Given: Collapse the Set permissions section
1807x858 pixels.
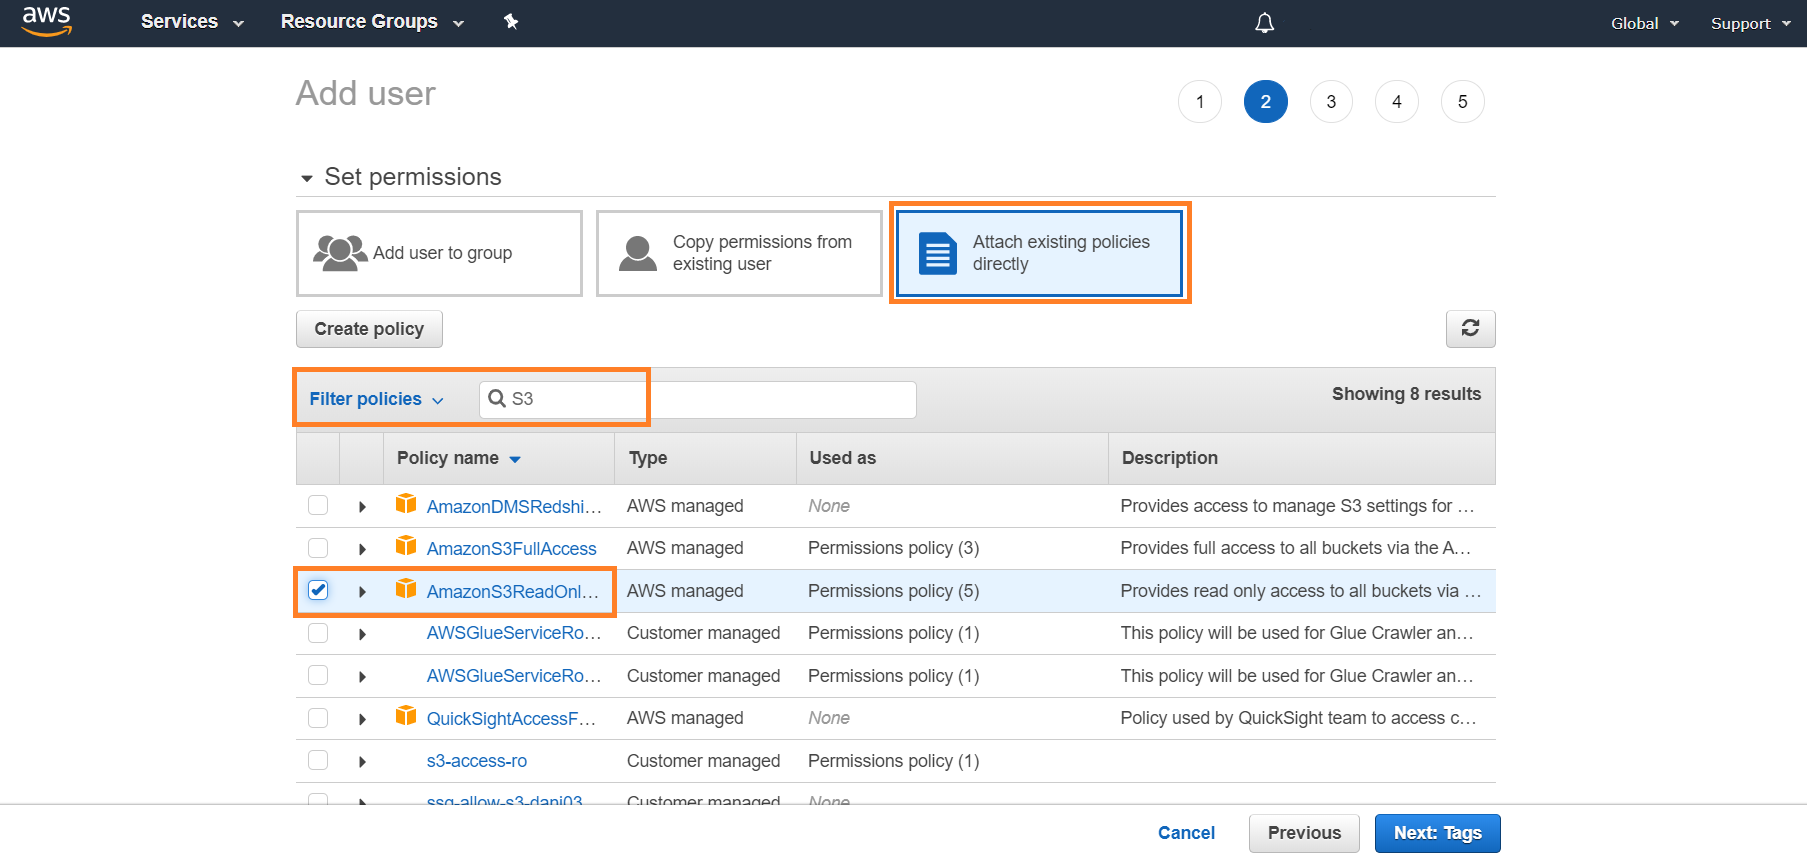Looking at the screenshot, I should (x=307, y=178).
